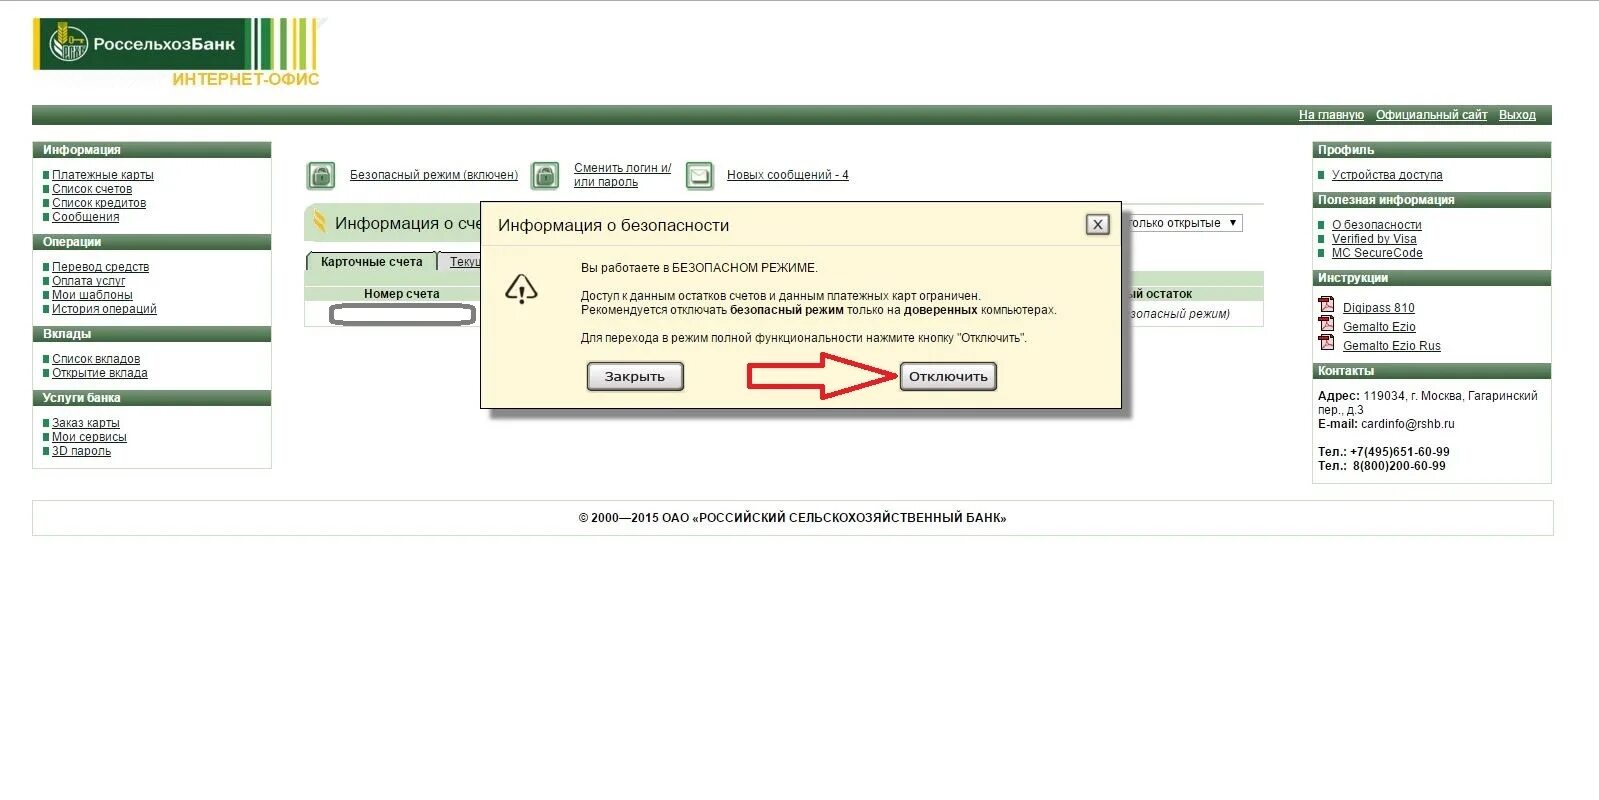
Task: Open Открытие вклада link
Action: tap(100, 373)
